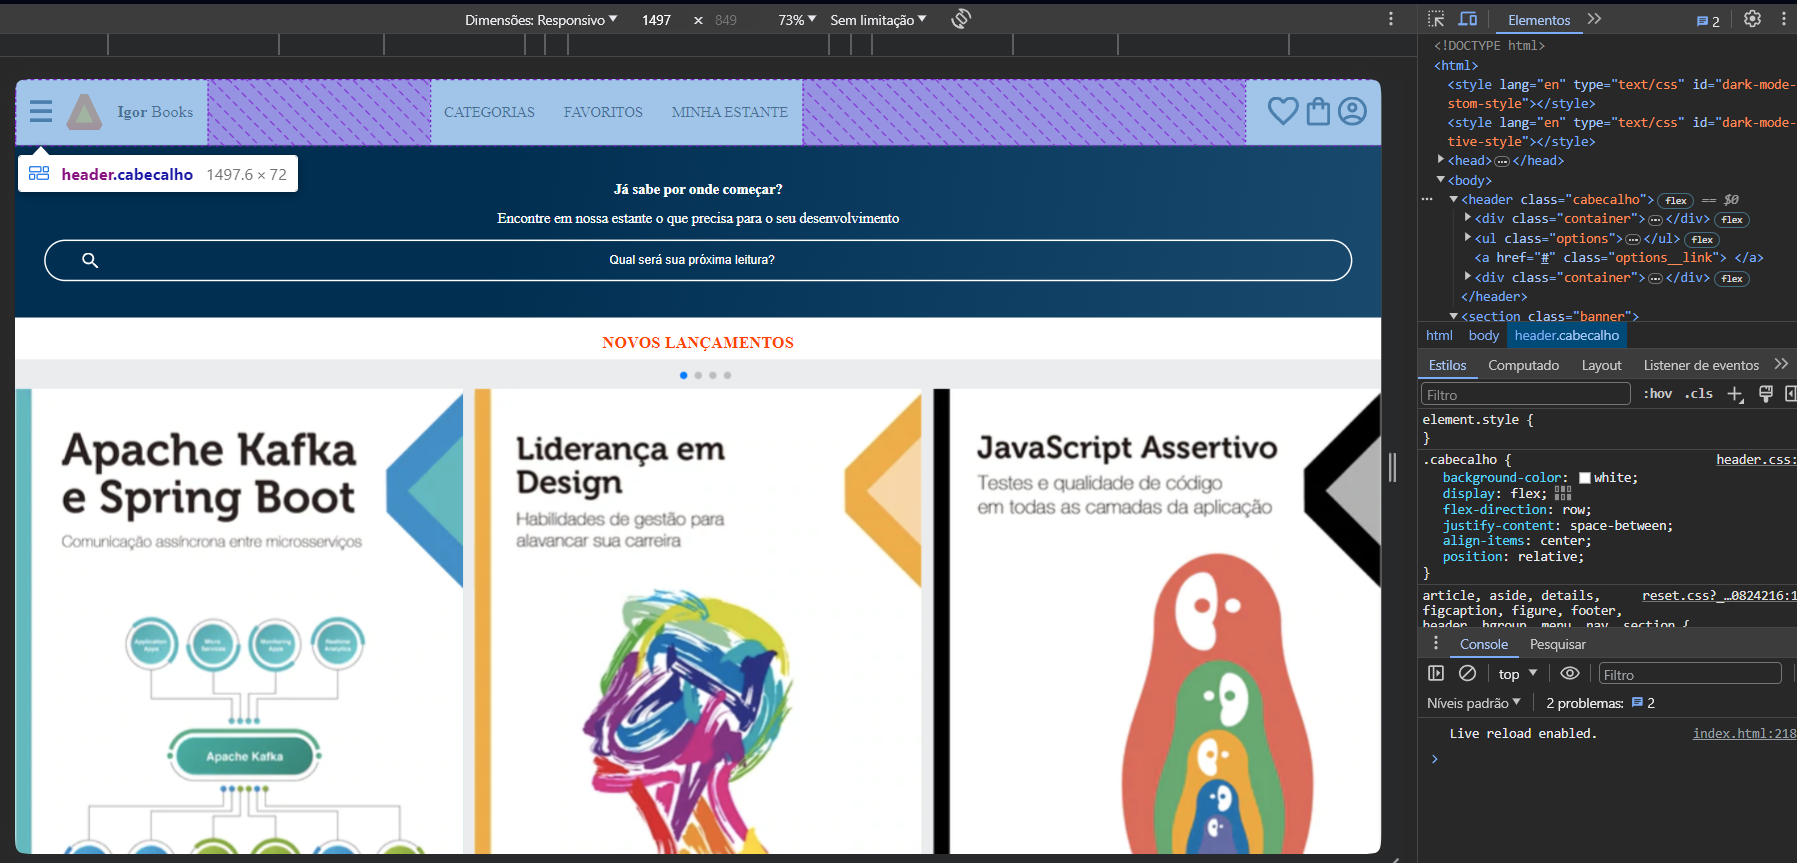
Task: Open the hamburger menu on Igor Books site
Action: [41, 111]
